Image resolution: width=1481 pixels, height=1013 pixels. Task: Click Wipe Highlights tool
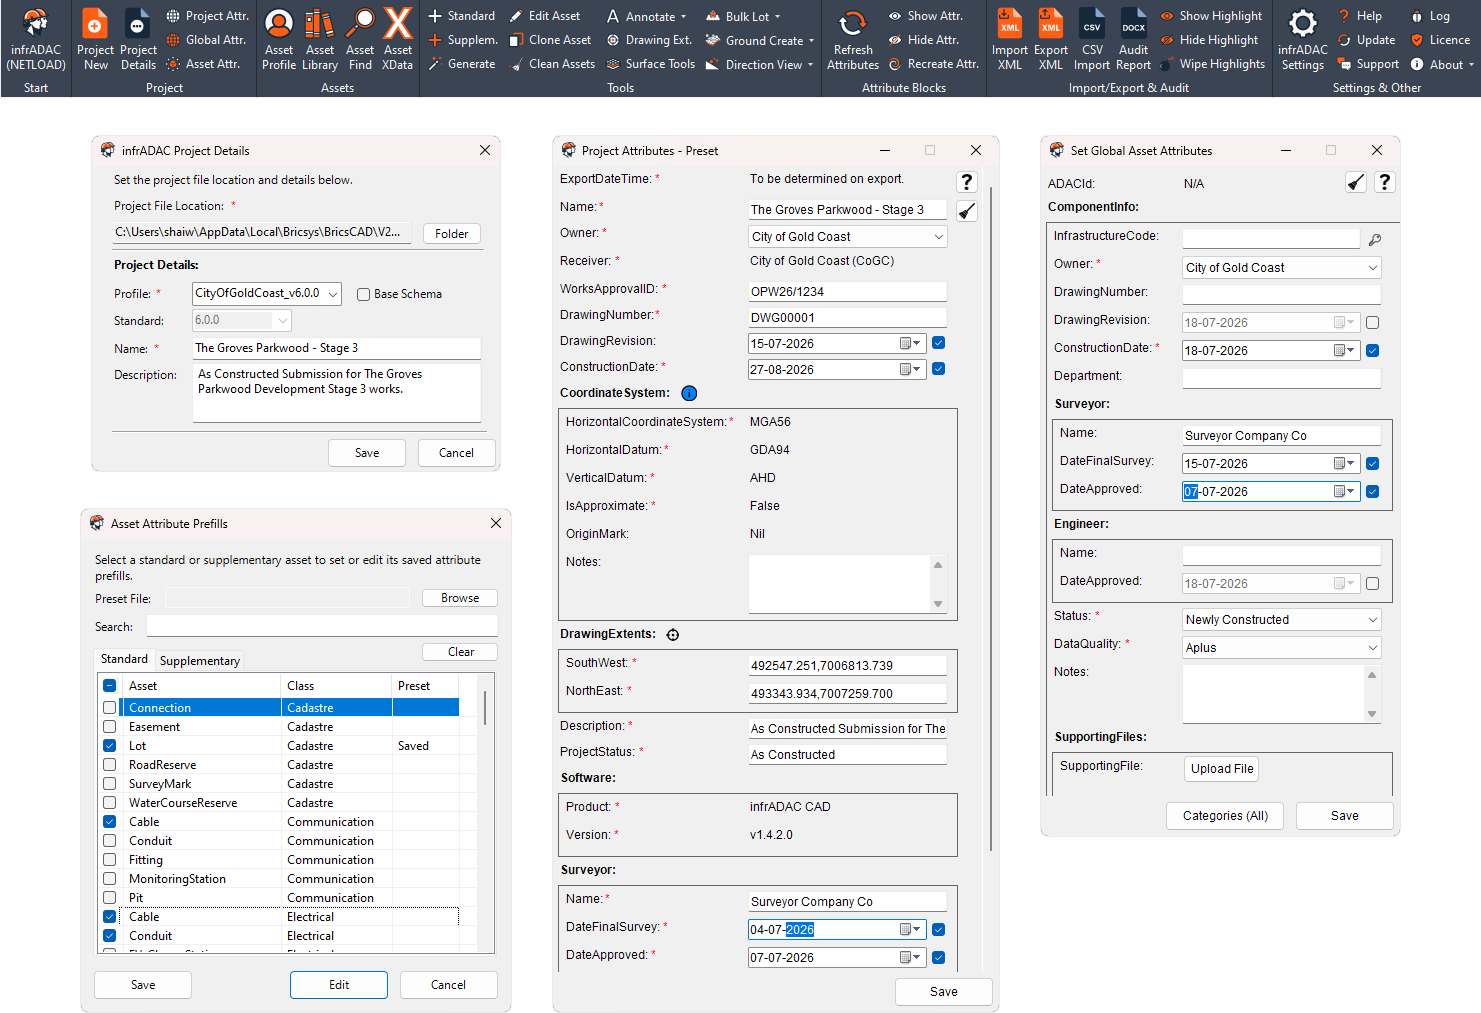point(1212,64)
